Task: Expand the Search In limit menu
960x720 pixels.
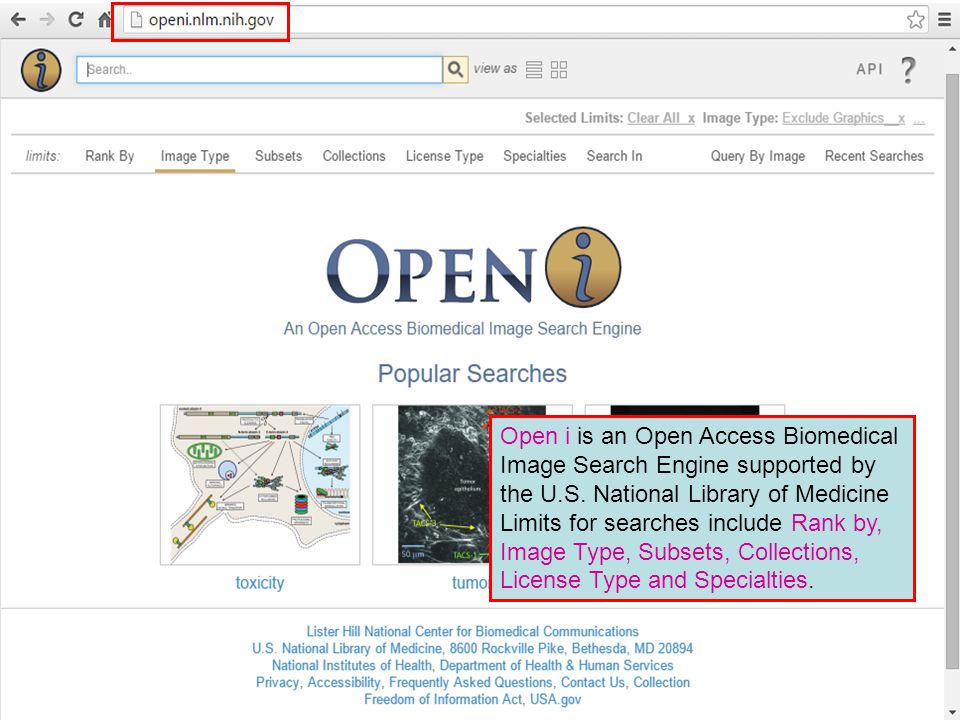Action: point(614,156)
